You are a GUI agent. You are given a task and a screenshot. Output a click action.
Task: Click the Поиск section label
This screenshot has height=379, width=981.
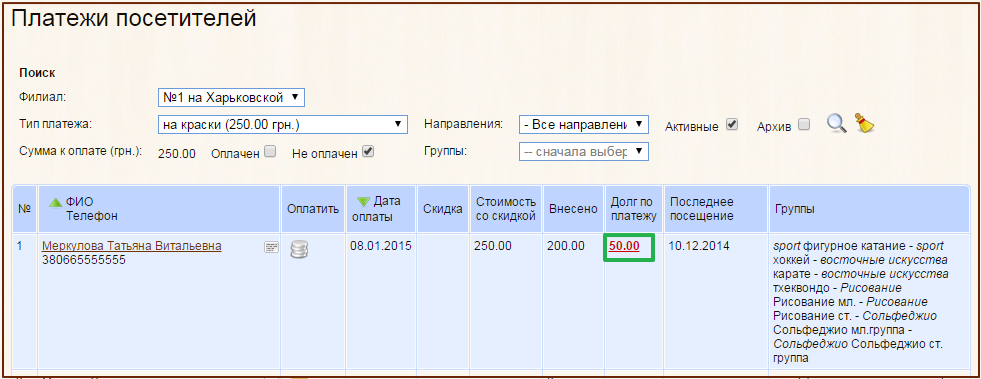click(37, 73)
